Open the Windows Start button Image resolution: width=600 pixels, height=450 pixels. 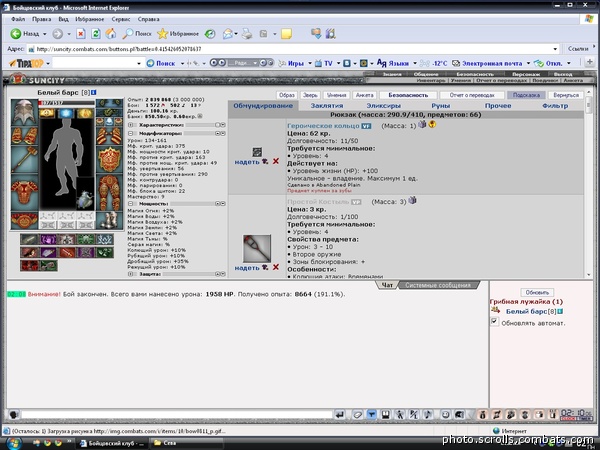tap(13, 443)
